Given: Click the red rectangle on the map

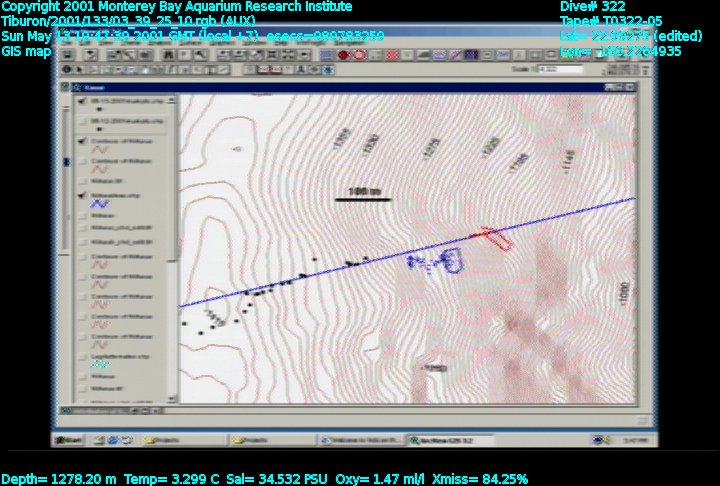Looking at the screenshot, I should click(495, 238).
